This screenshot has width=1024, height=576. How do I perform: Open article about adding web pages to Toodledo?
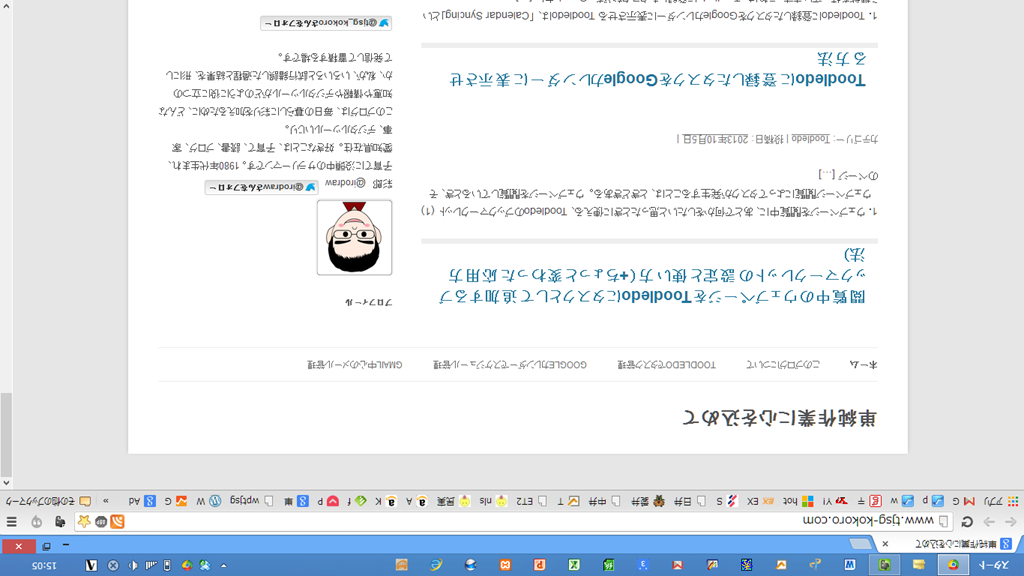pyautogui.click(x=652, y=276)
